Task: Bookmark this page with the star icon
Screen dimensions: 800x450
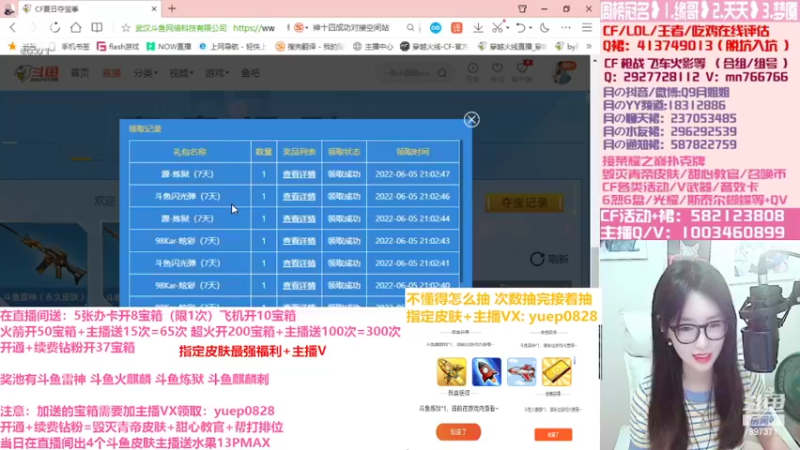Action: click(x=126, y=28)
